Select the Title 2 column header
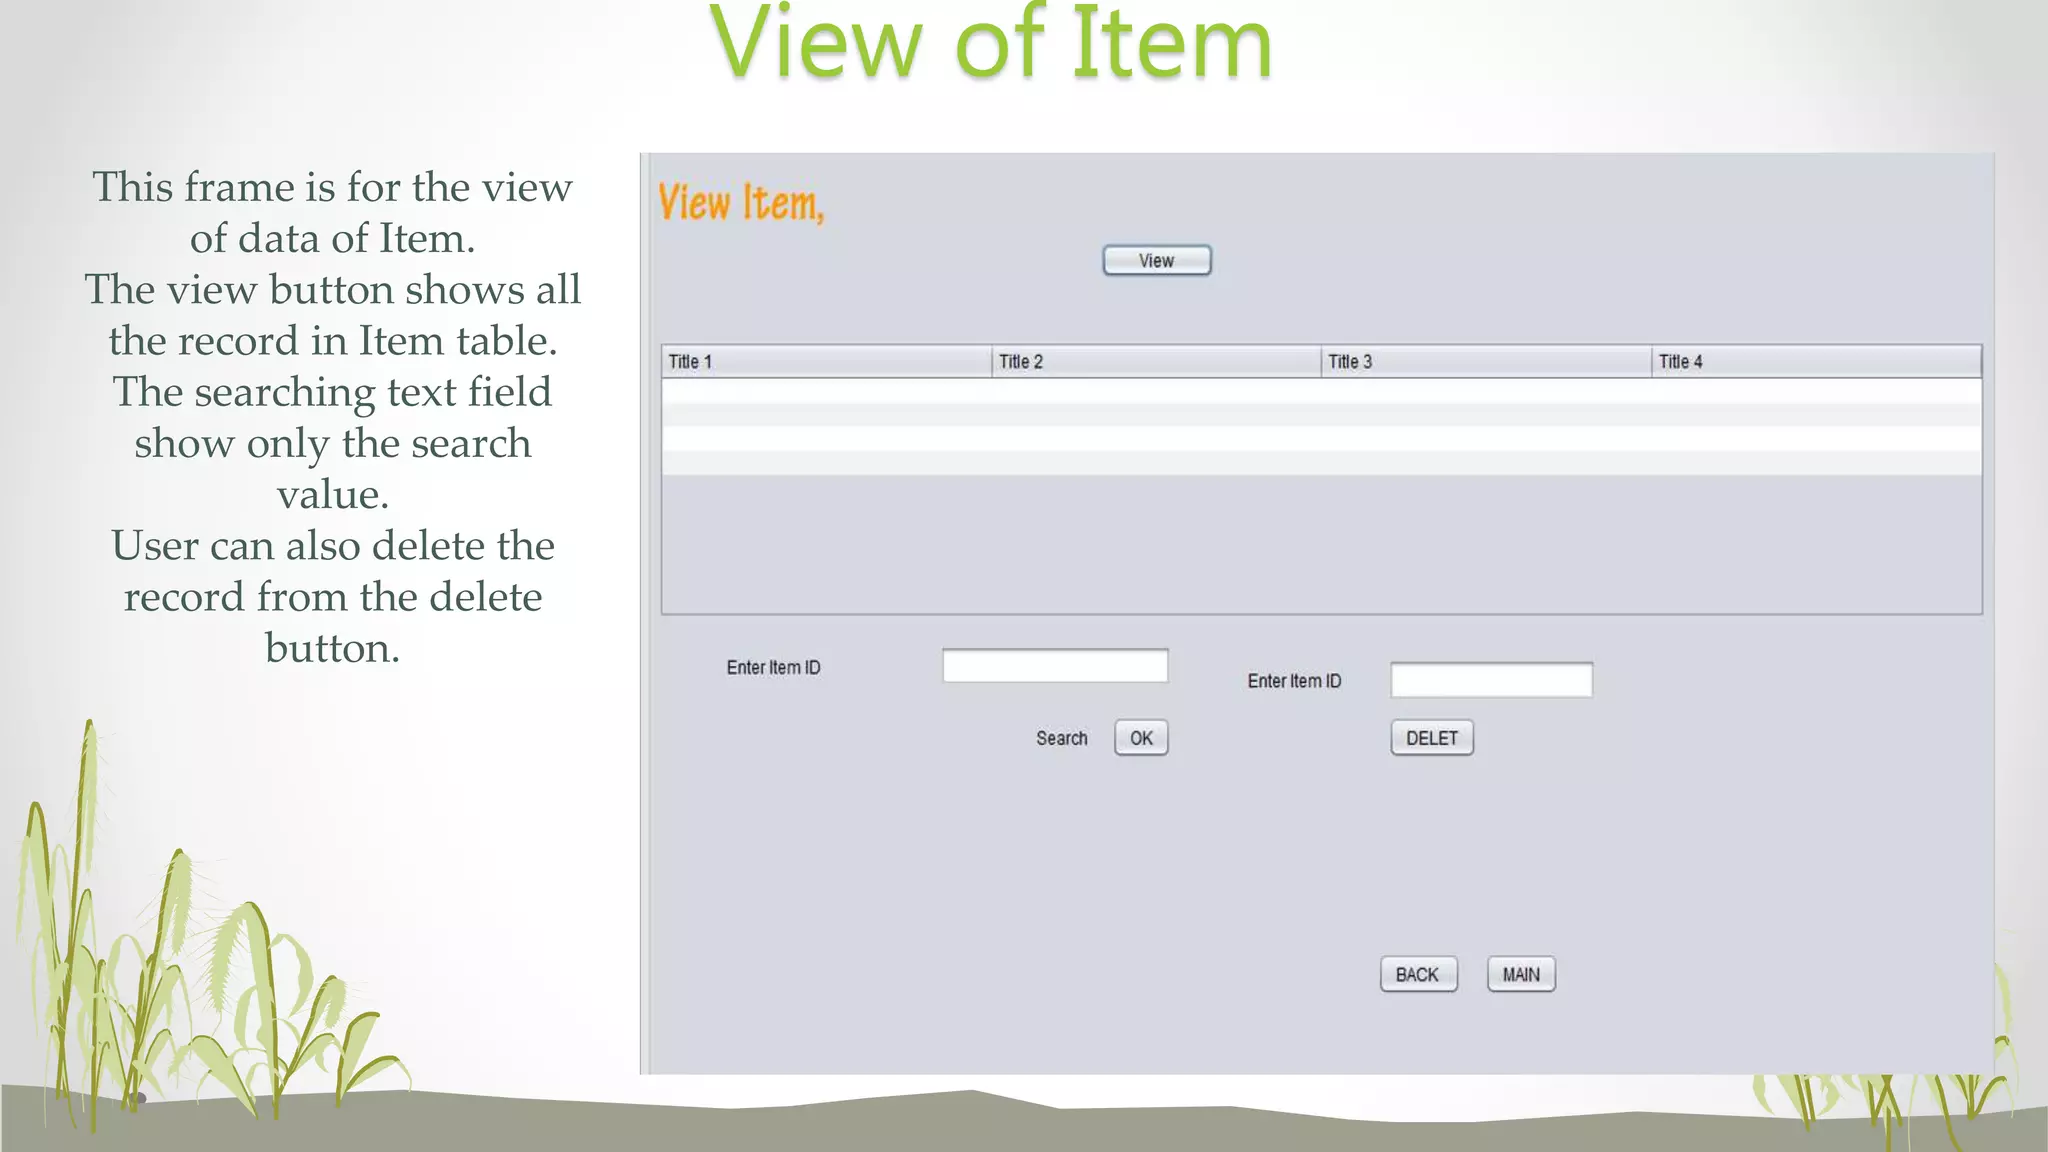 point(1156,361)
